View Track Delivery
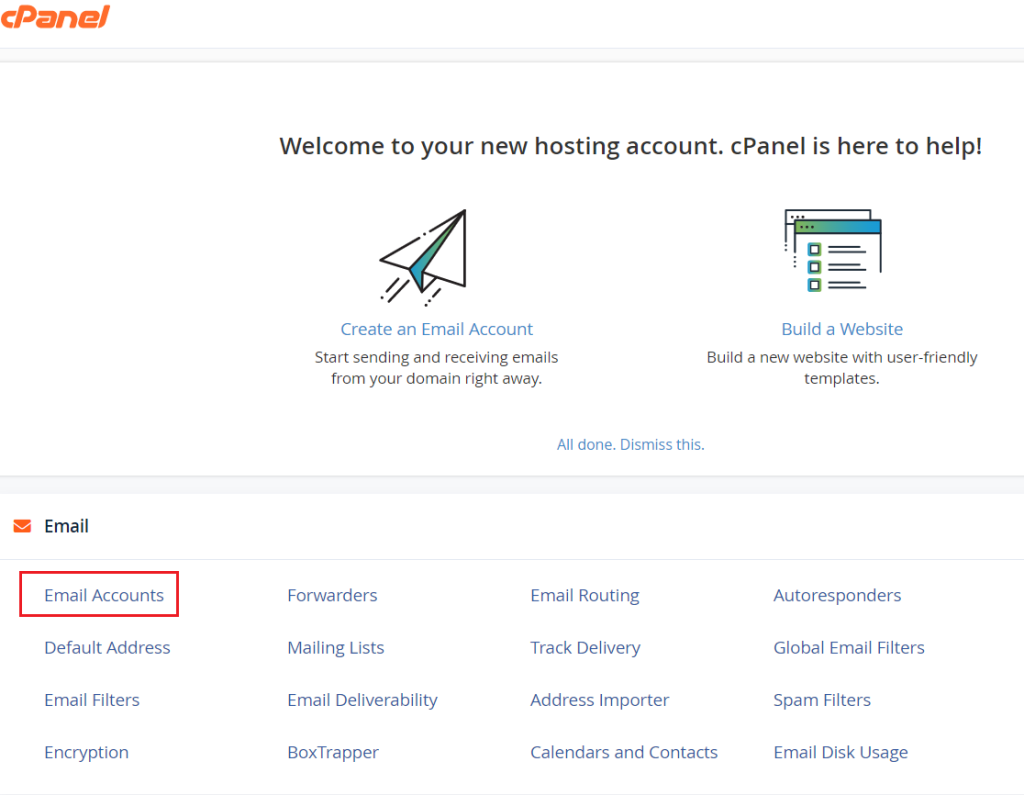The height and width of the screenshot is (795, 1024). (x=585, y=648)
